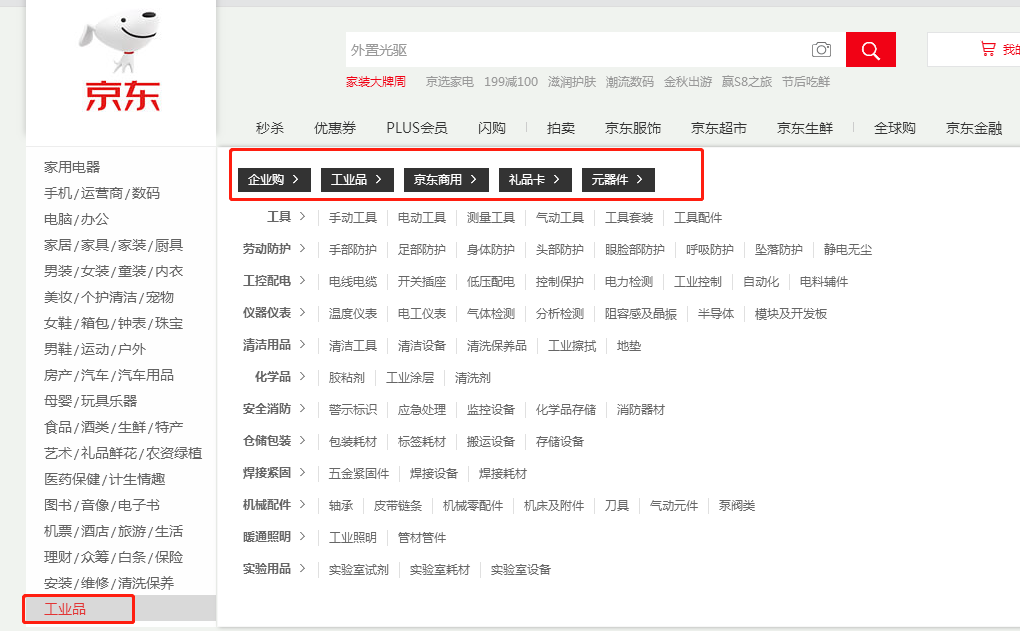Screen dimensions: 1020x631
Task: Go to the 秒杀 navigation tab
Action: click(270, 128)
